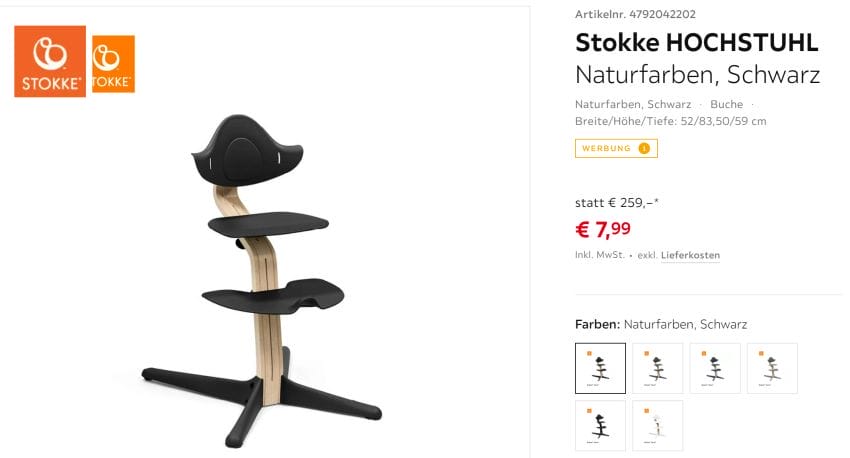
Task: Click the small partially hidden Stokke logo
Action: (x=114, y=64)
